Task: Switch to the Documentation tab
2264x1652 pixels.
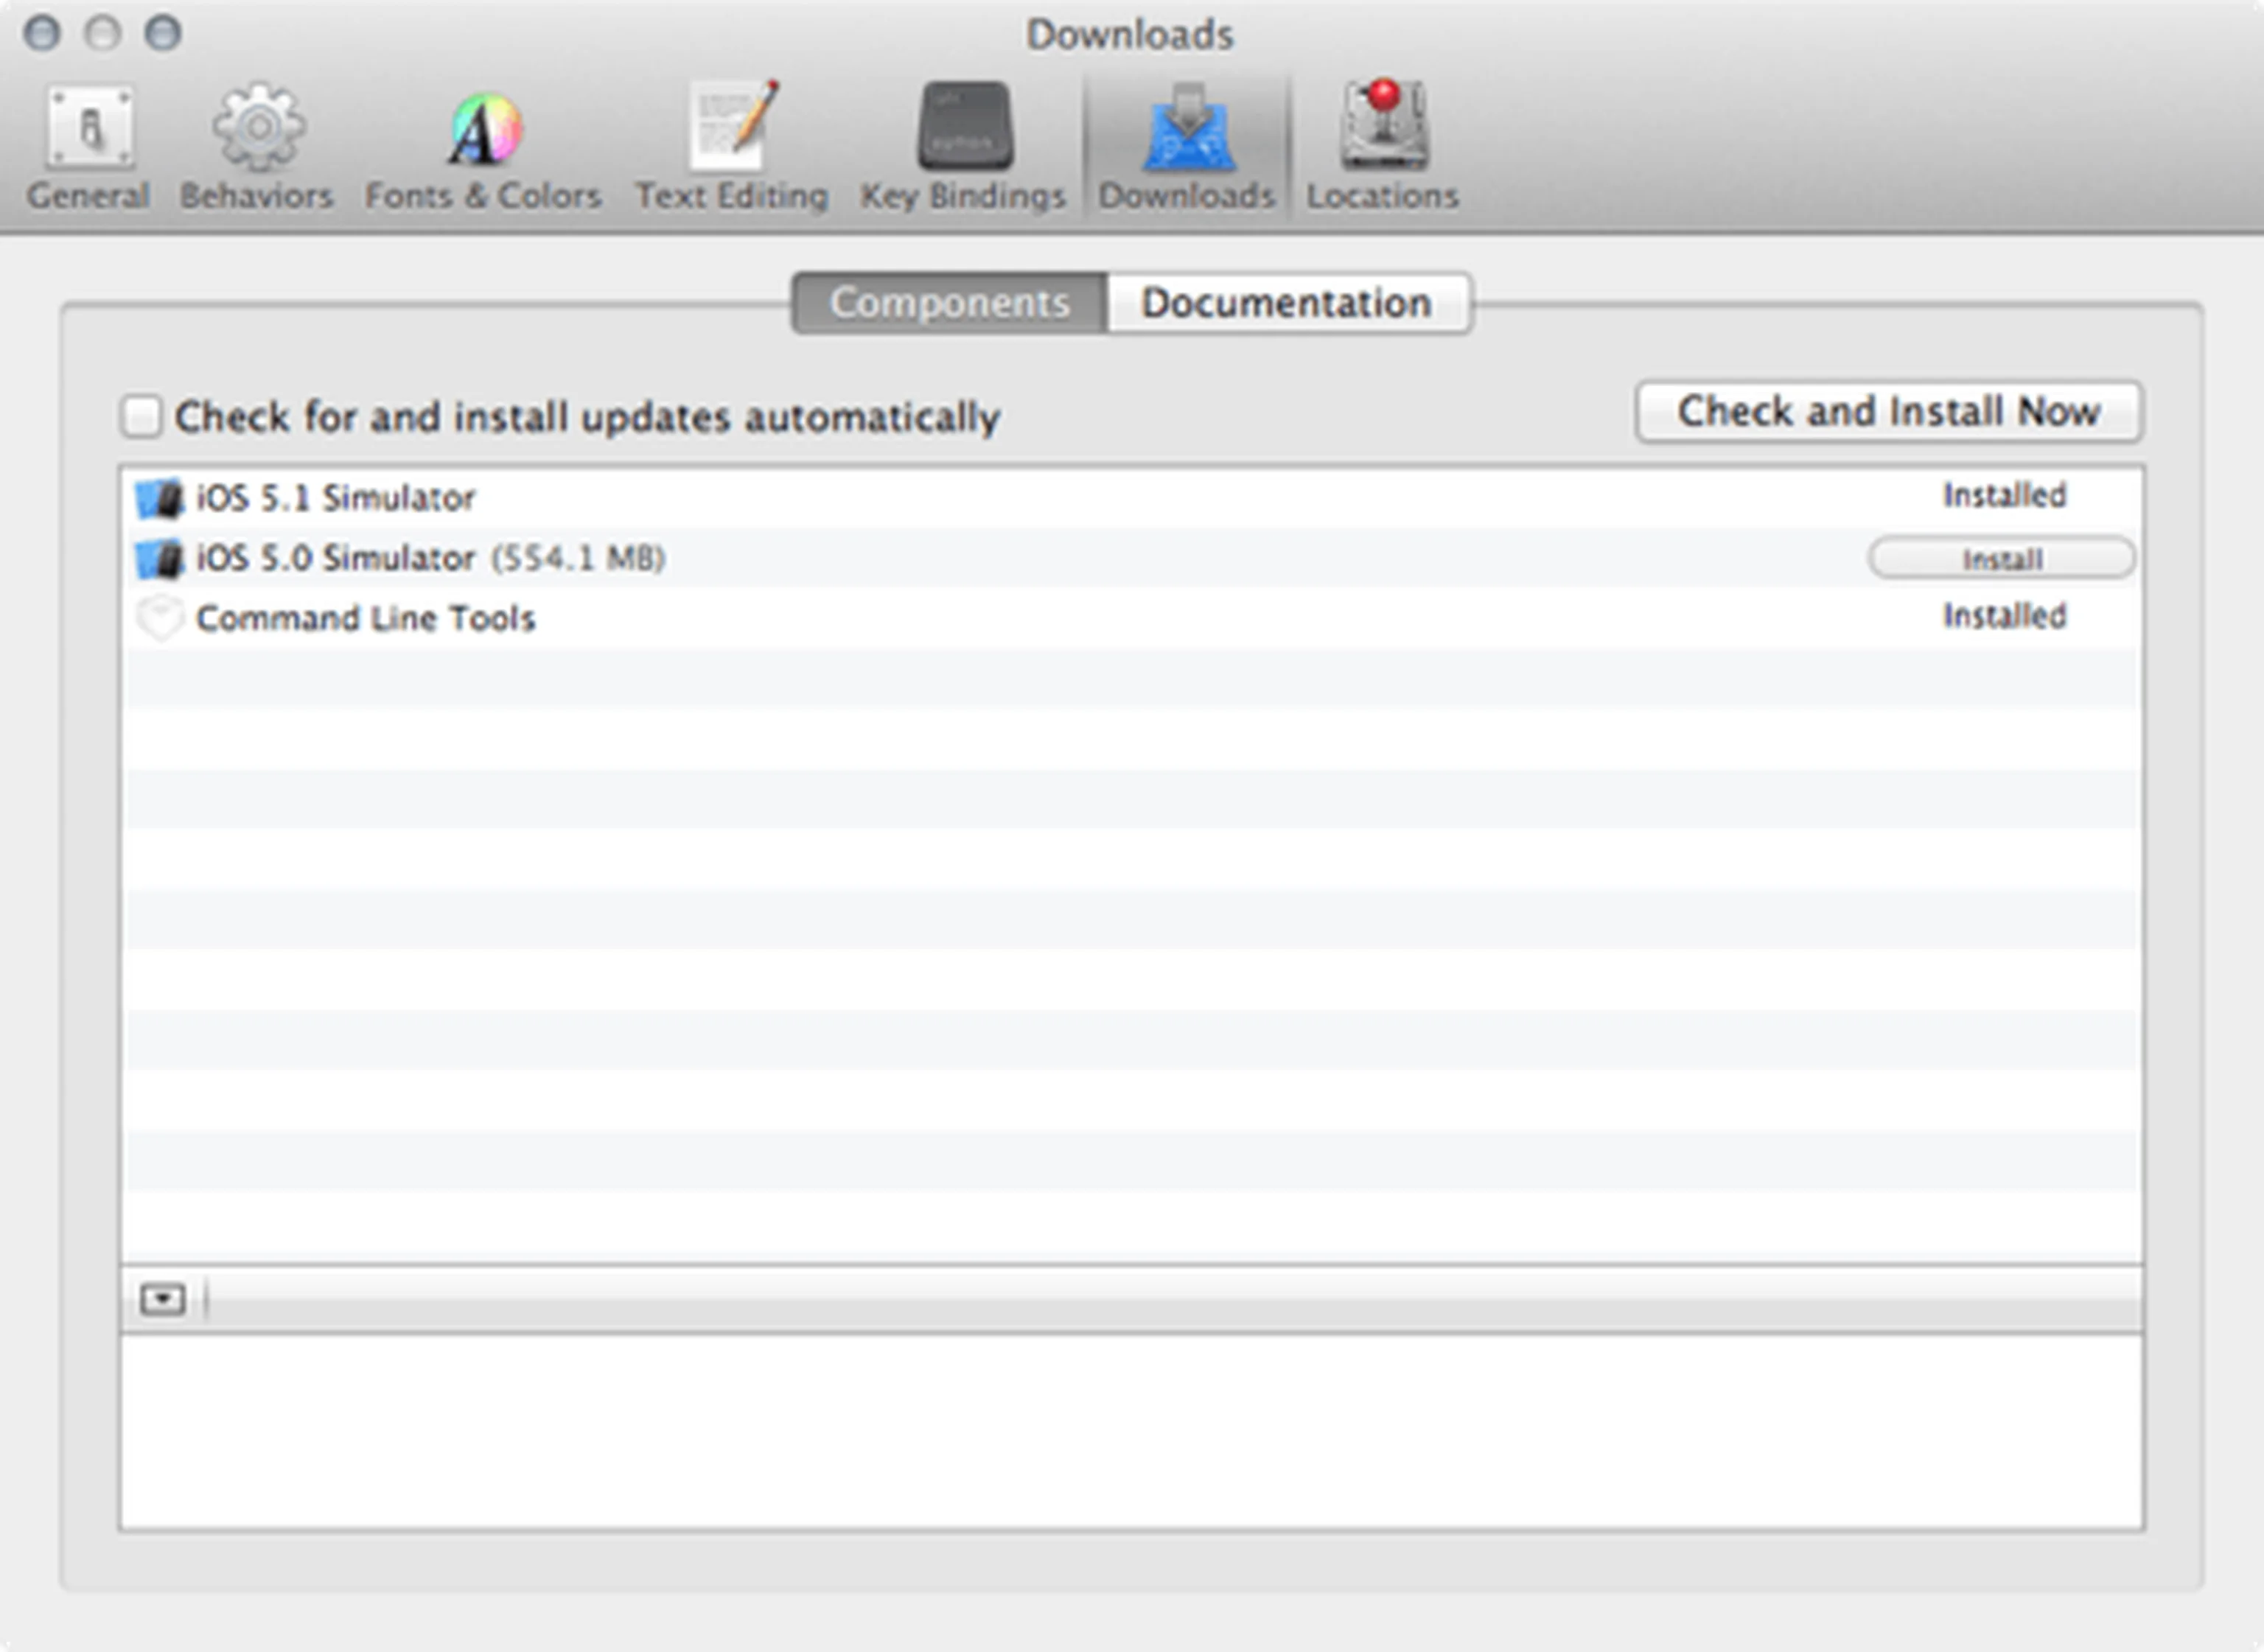Action: click(x=1287, y=302)
